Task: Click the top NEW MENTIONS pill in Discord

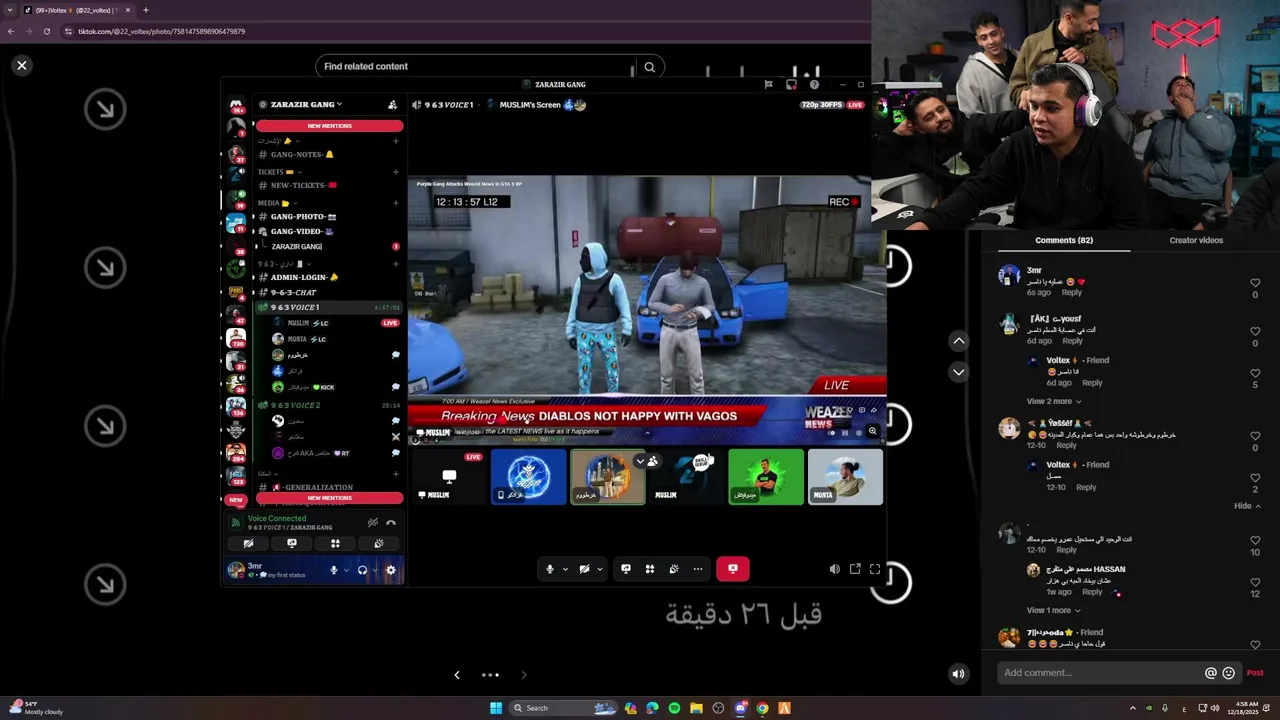Action: (x=329, y=126)
